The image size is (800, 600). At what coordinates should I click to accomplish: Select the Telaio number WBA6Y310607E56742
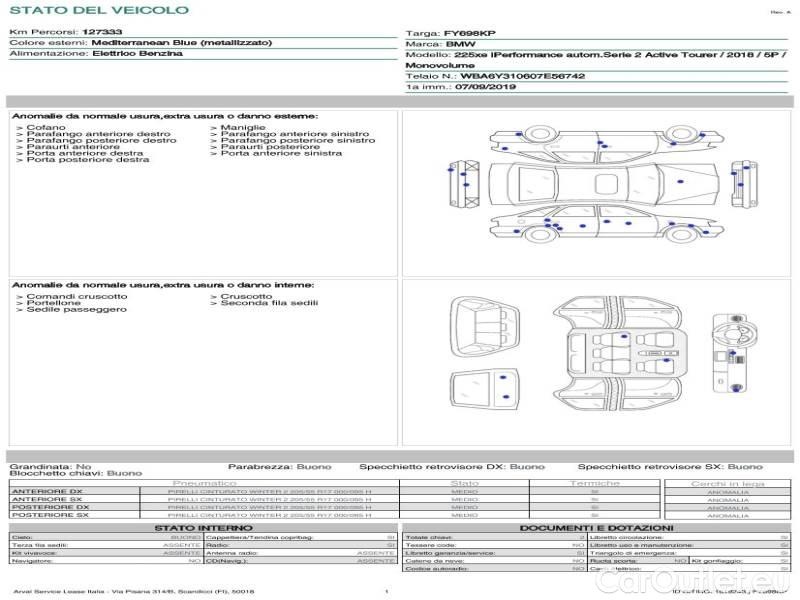coord(522,77)
